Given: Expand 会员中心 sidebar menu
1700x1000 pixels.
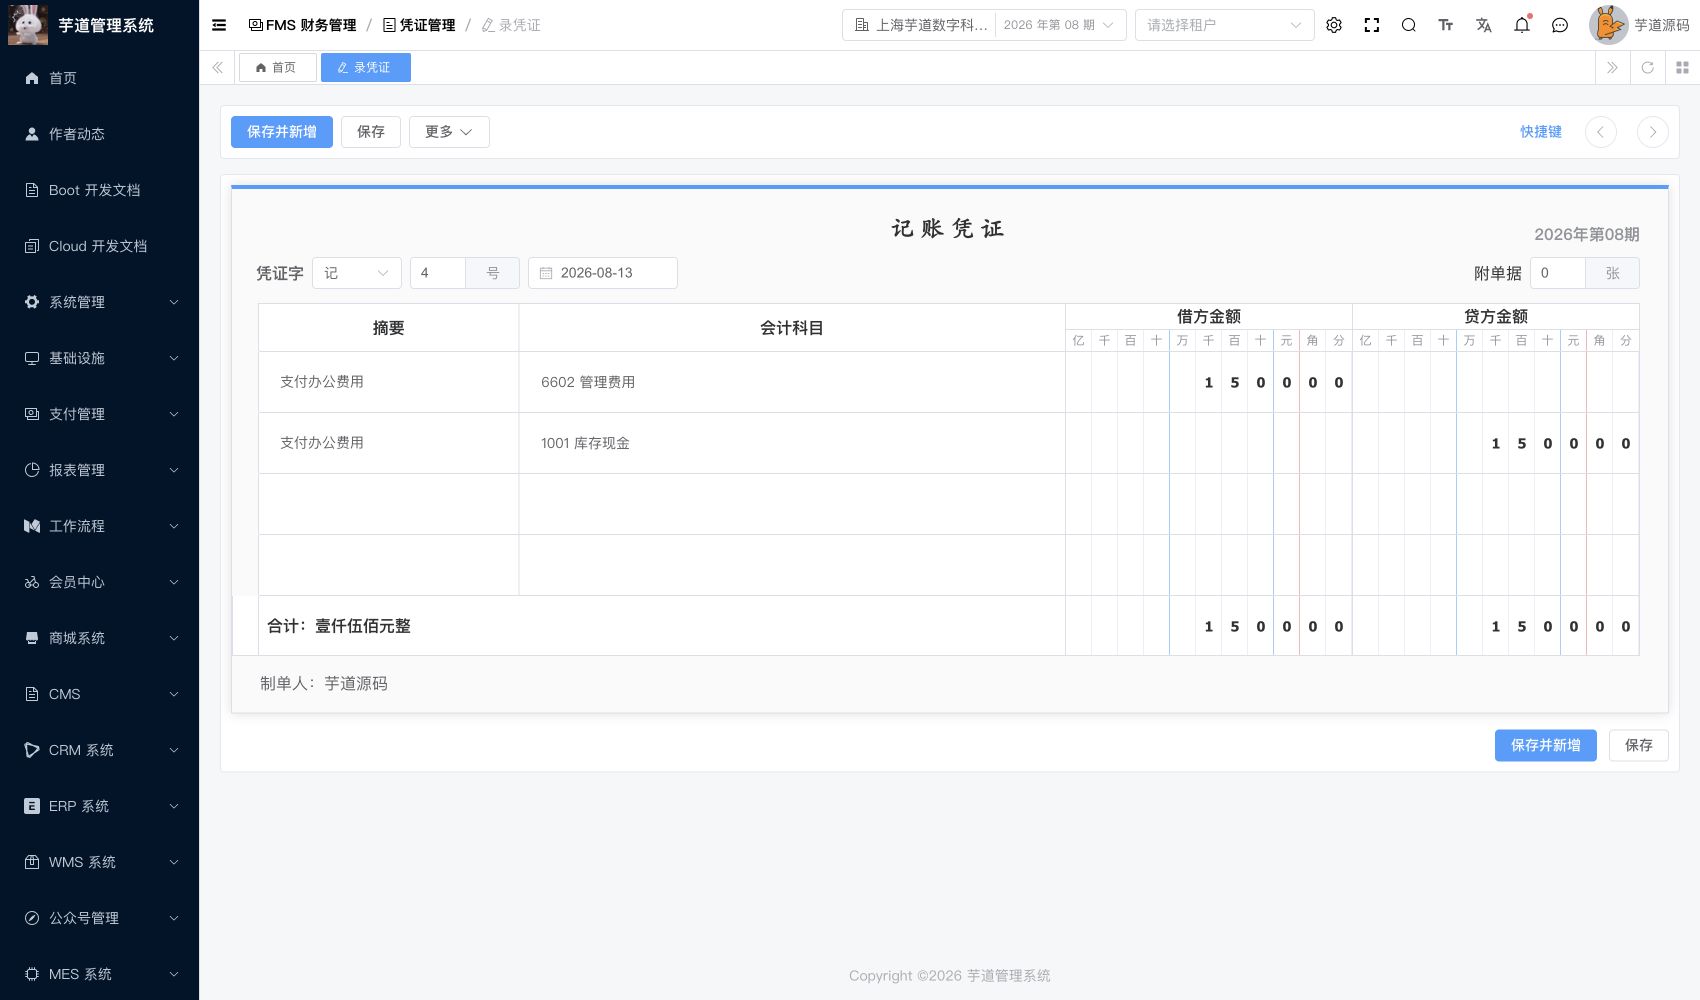Looking at the screenshot, I should 100,582.
